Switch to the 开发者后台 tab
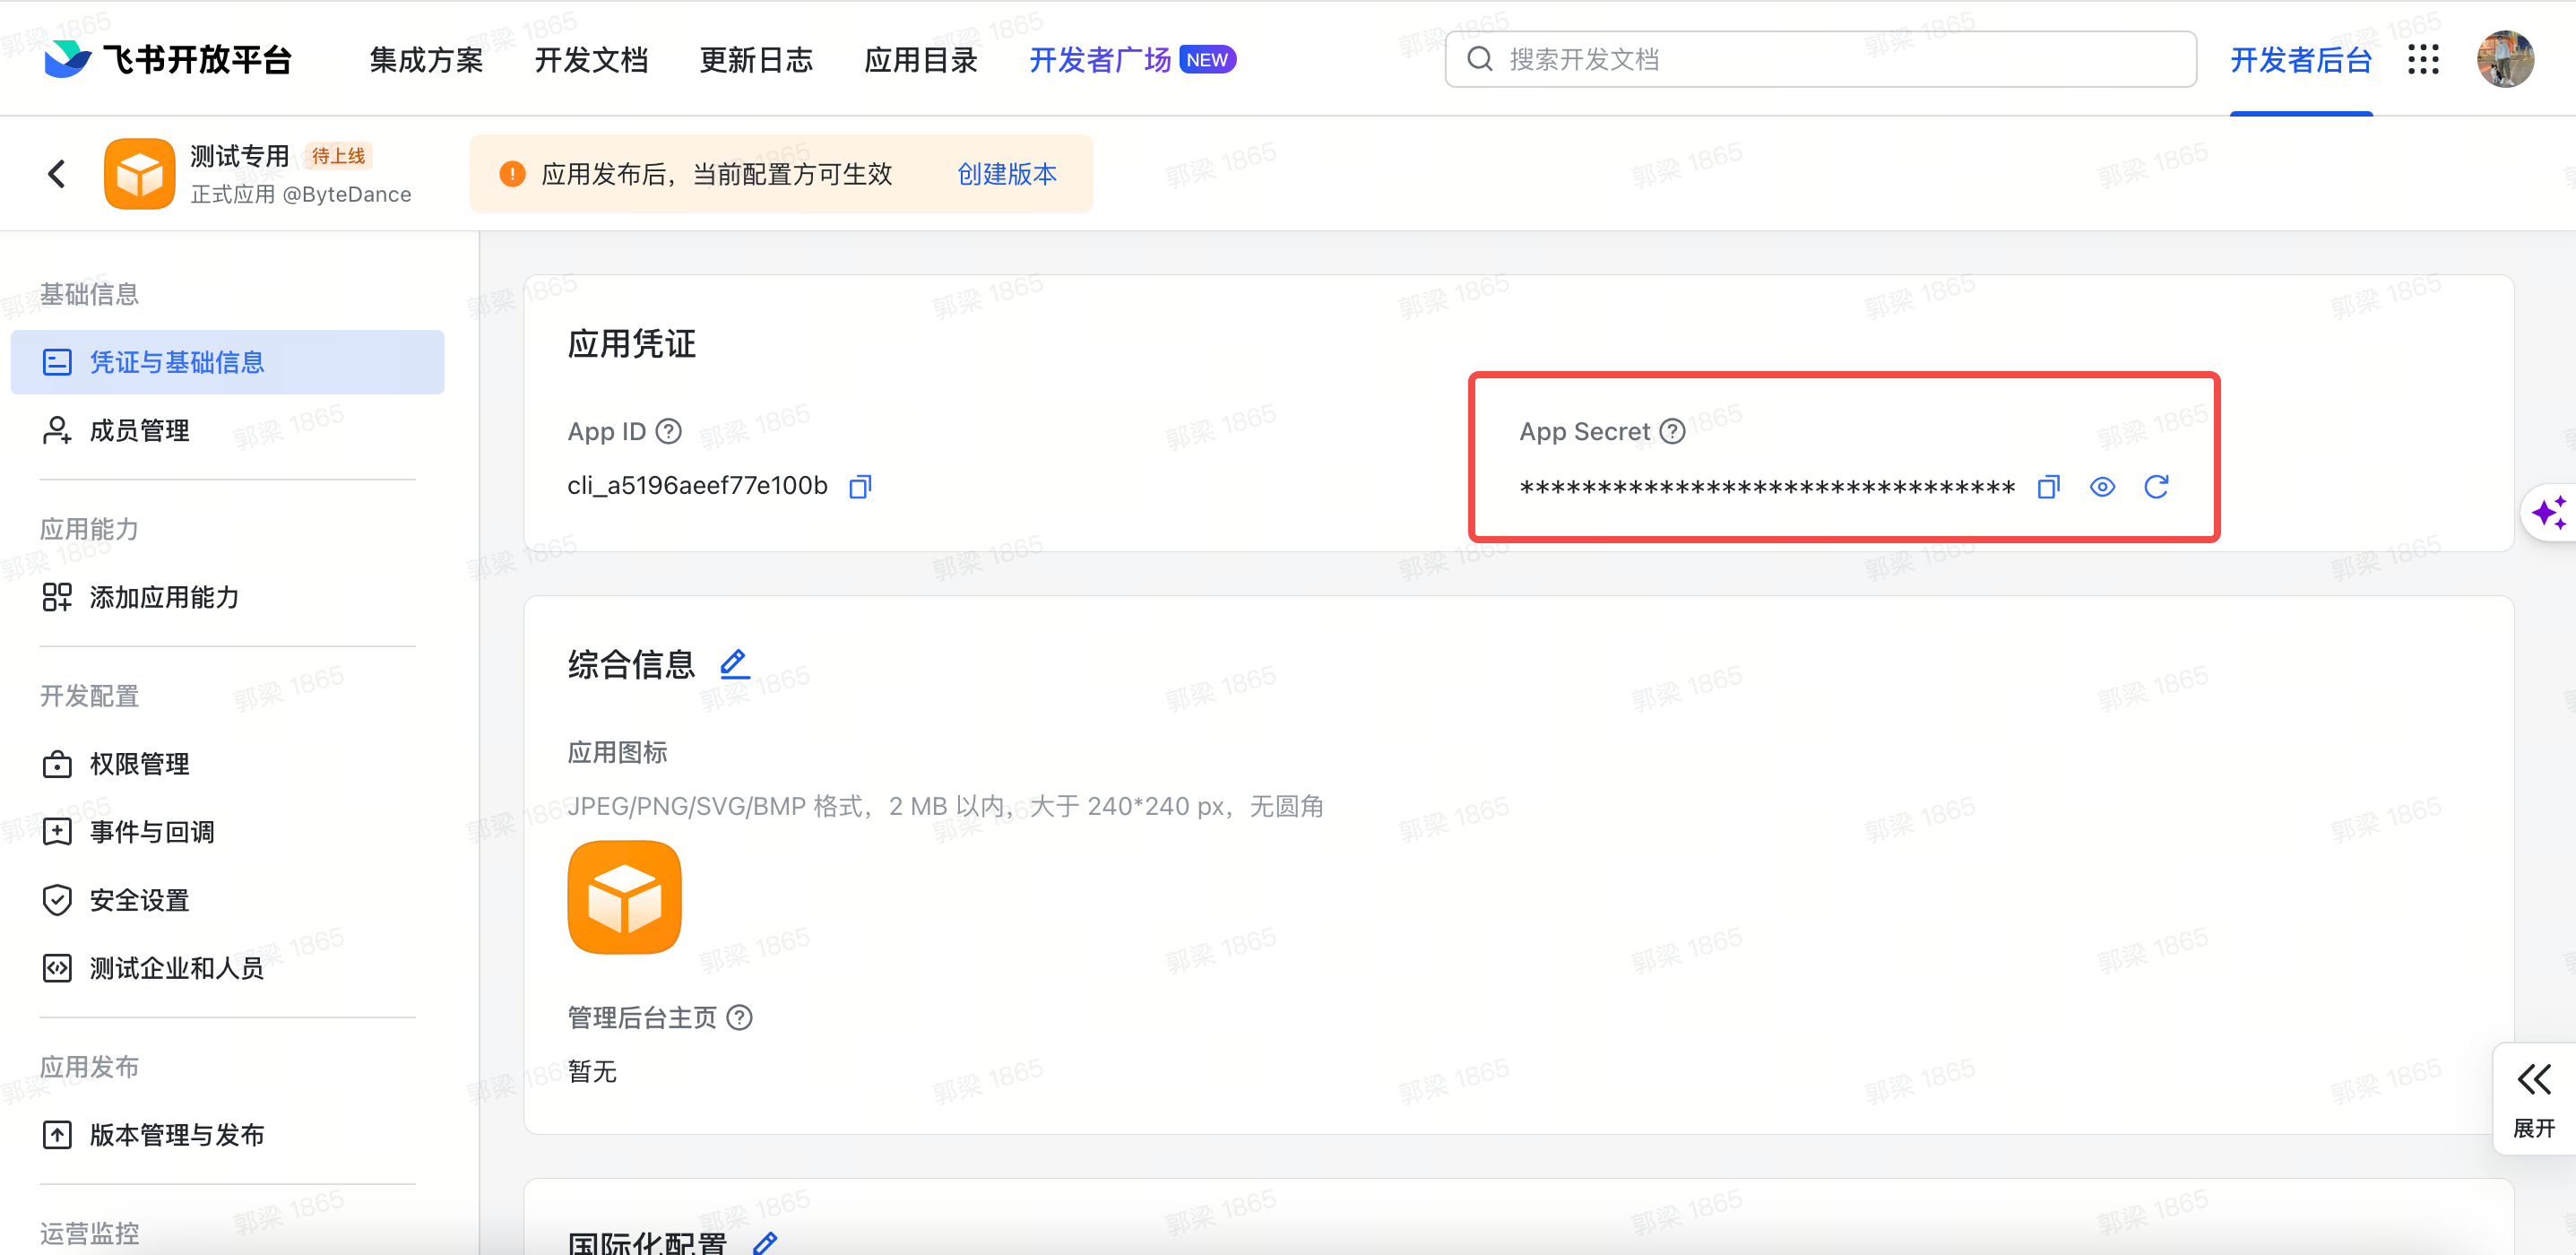 2301,60
